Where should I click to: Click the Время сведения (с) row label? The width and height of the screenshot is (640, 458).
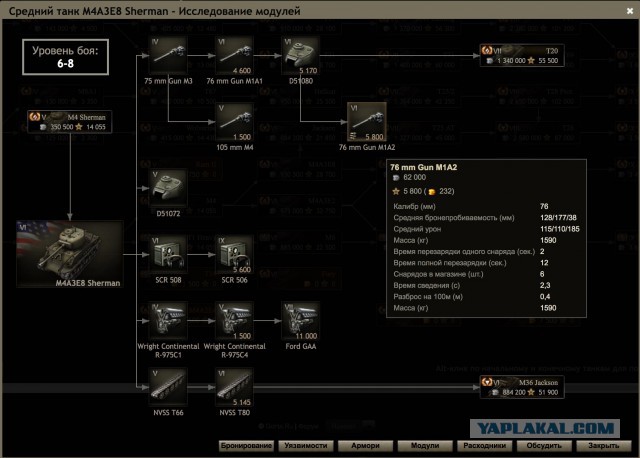click(427, 285)
